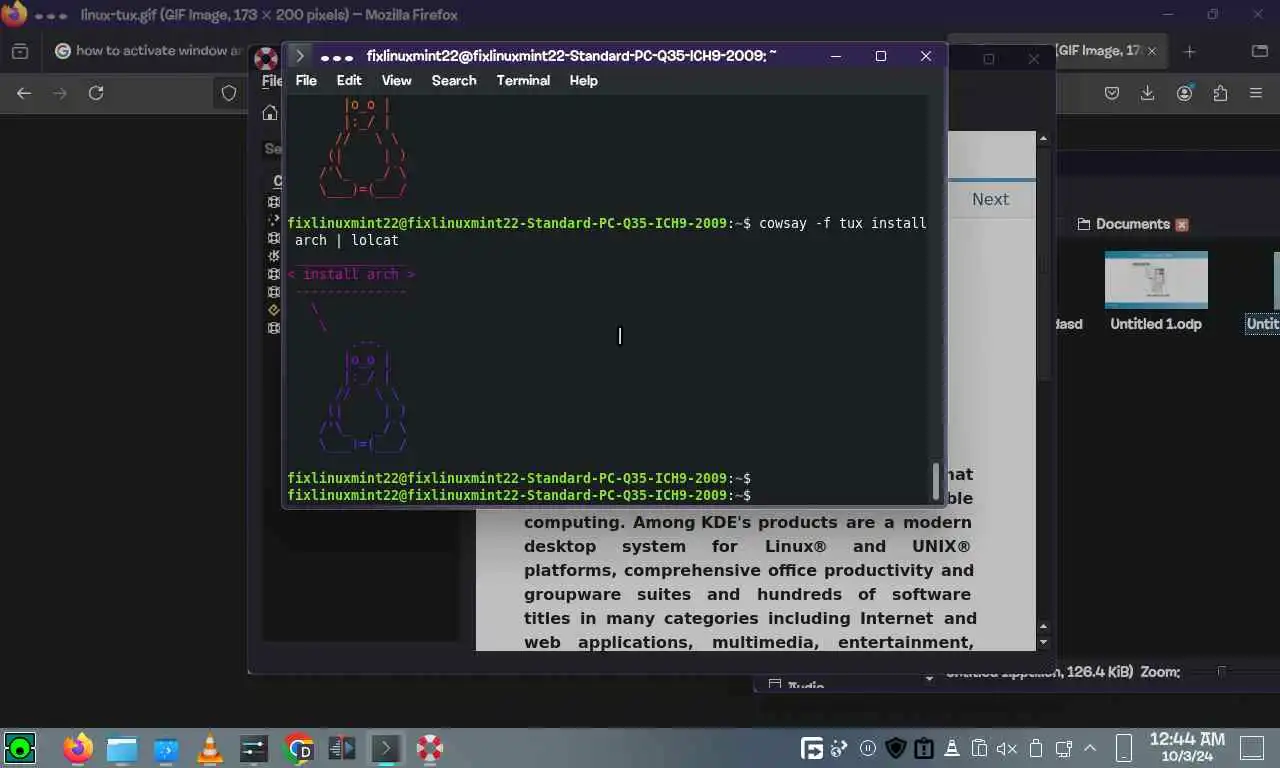The height and width of the screenshot is (768, 1280).
Task: Click the shield tray icon
Action: point(896,748)
